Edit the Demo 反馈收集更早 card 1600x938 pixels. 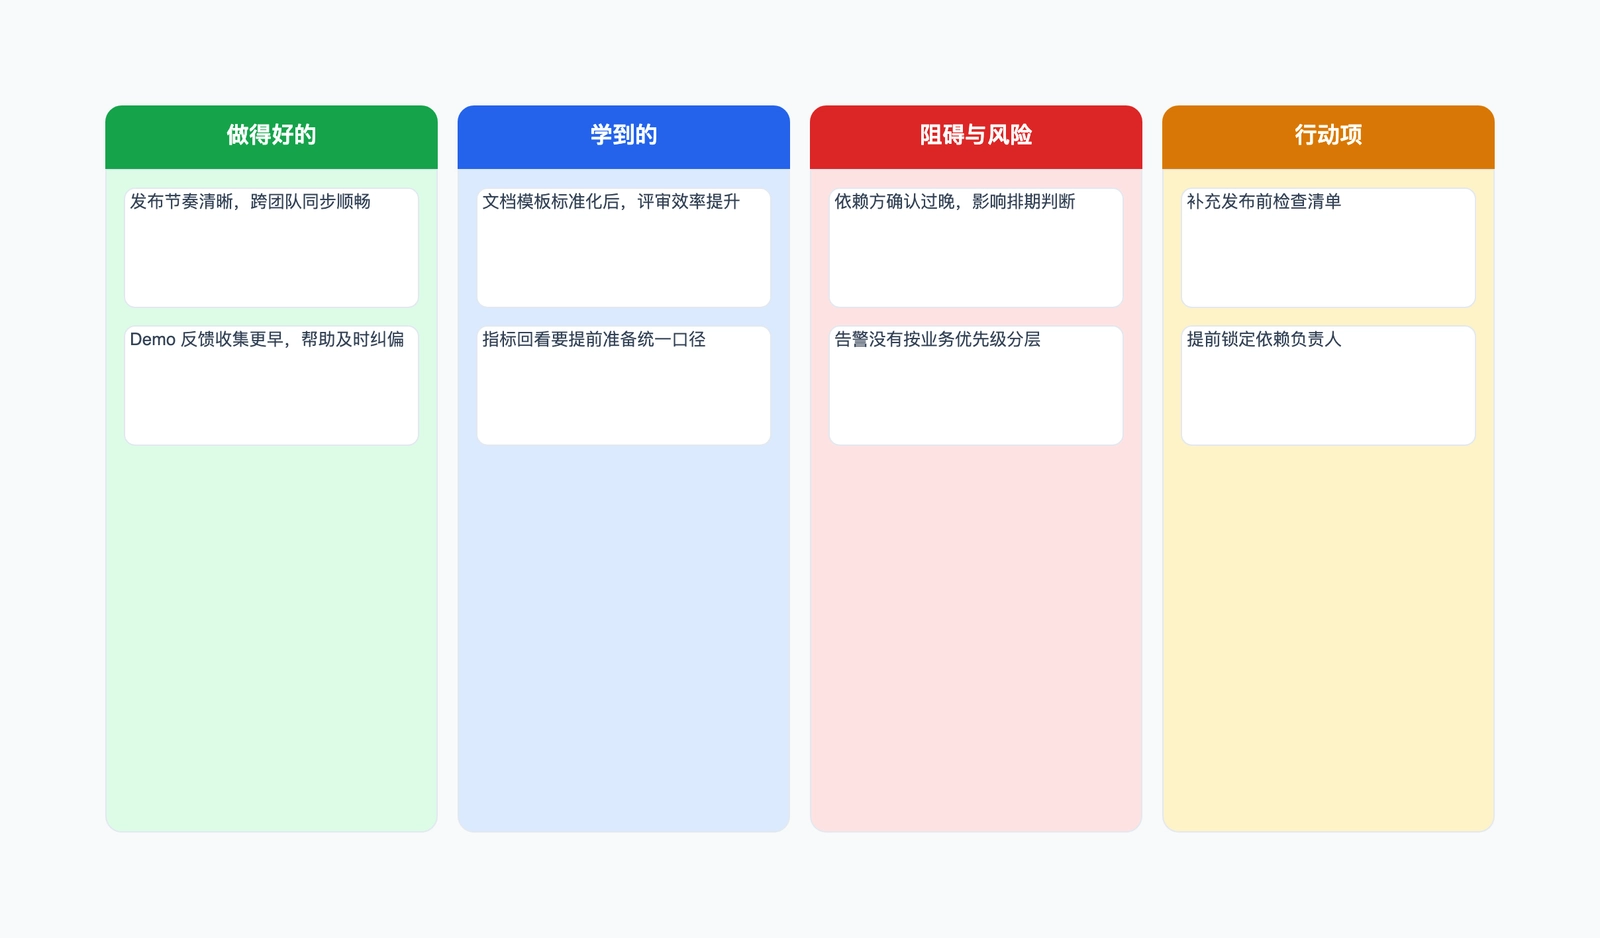click(x=271, y=385)
